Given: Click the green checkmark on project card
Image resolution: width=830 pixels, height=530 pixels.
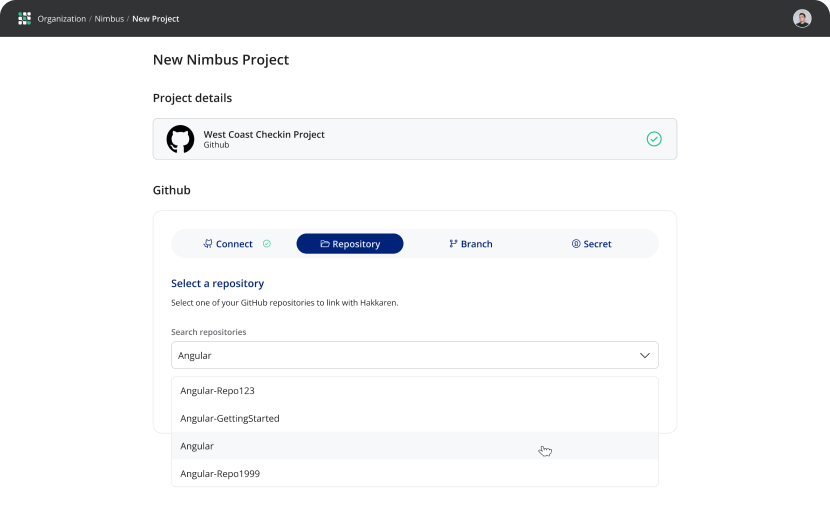Looking at the screenshot, I should pyautogui.click(x=654, y=139).
